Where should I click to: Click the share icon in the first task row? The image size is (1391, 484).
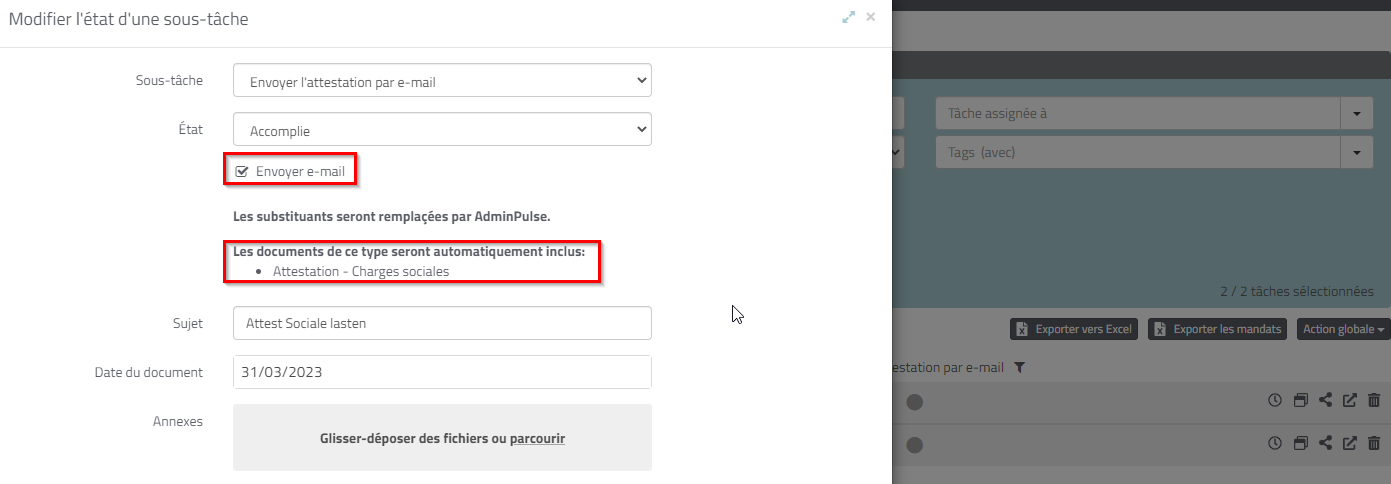[1325, 401]
